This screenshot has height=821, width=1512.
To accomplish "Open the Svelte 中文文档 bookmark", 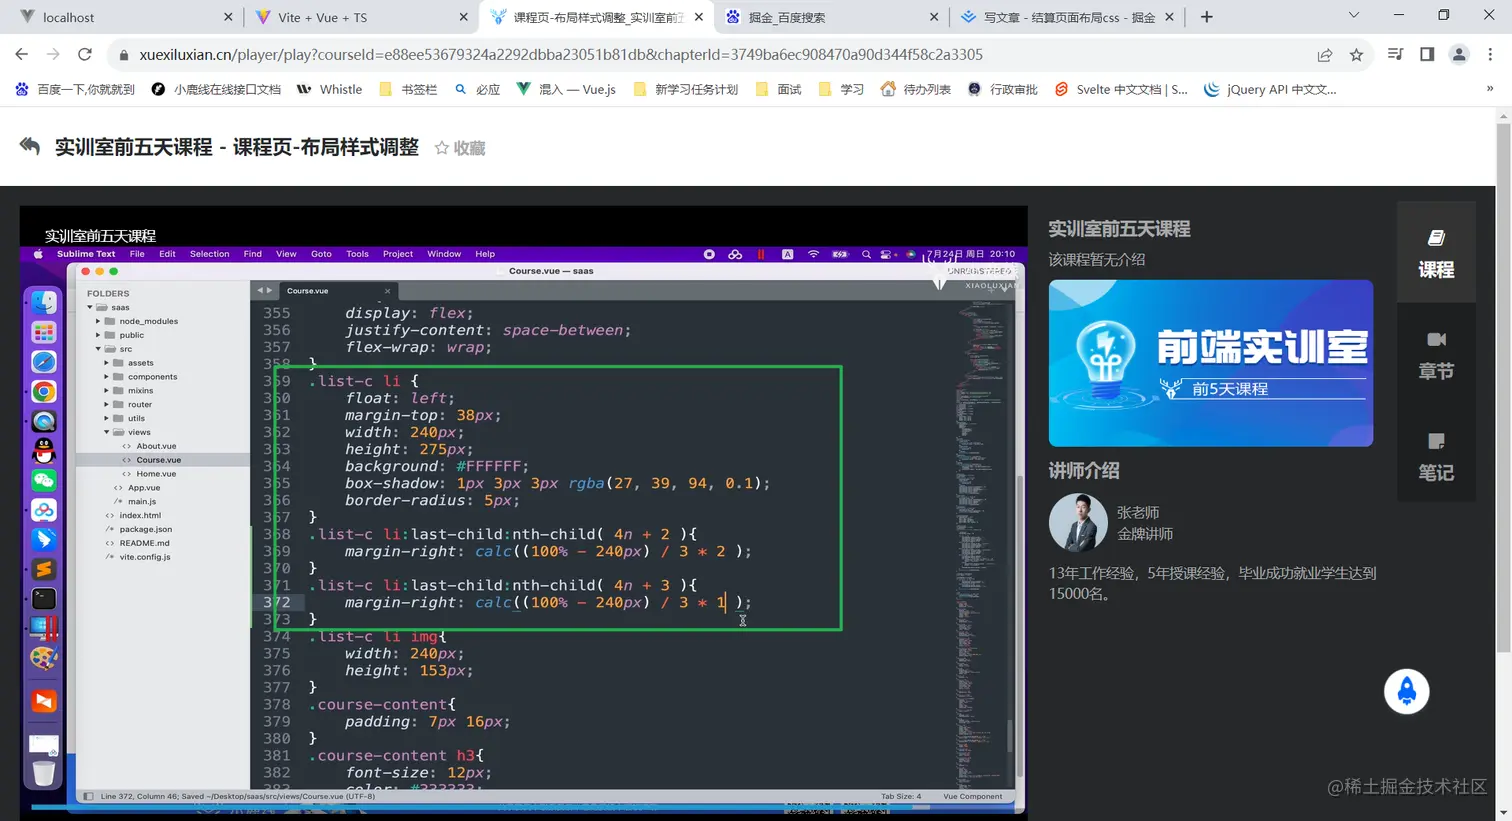I will (x=1121, y=89).
